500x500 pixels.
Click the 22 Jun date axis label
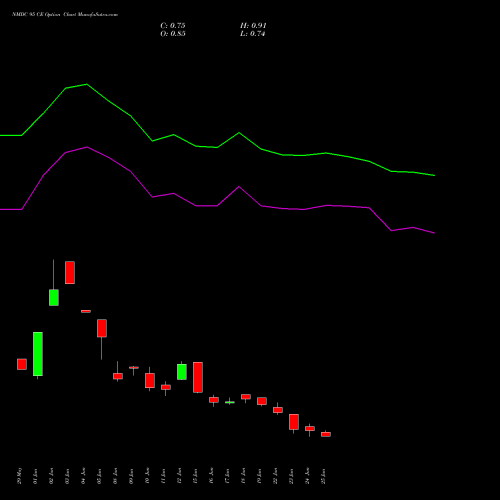pyautogui.click(x=275, y=476)
